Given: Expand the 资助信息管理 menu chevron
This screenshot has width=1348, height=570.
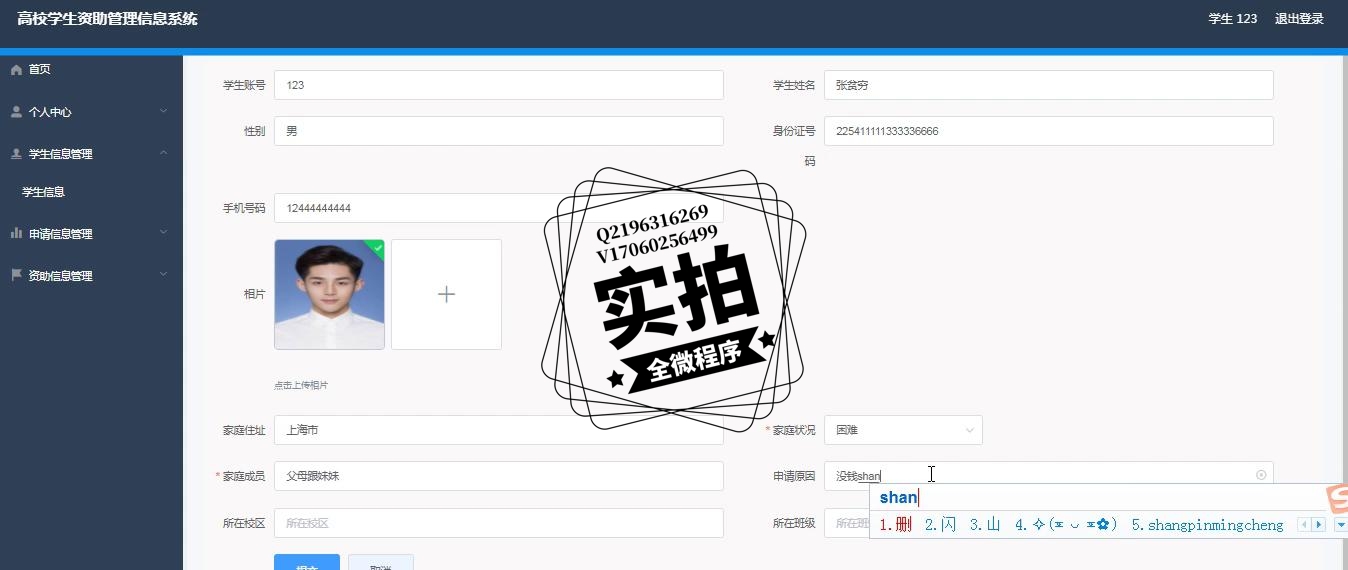Looking at the screenshot, I should point(163,275).
